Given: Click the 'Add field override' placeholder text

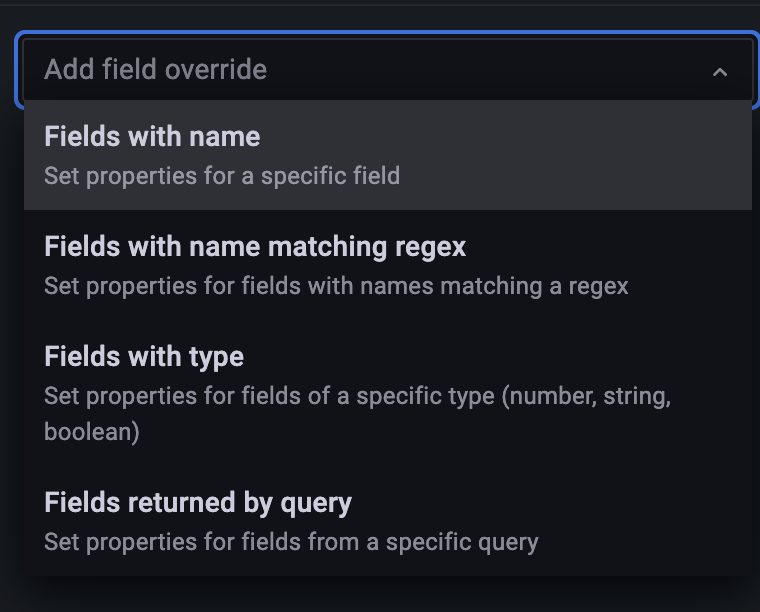Looking at the screenshot, I should 156,70.
